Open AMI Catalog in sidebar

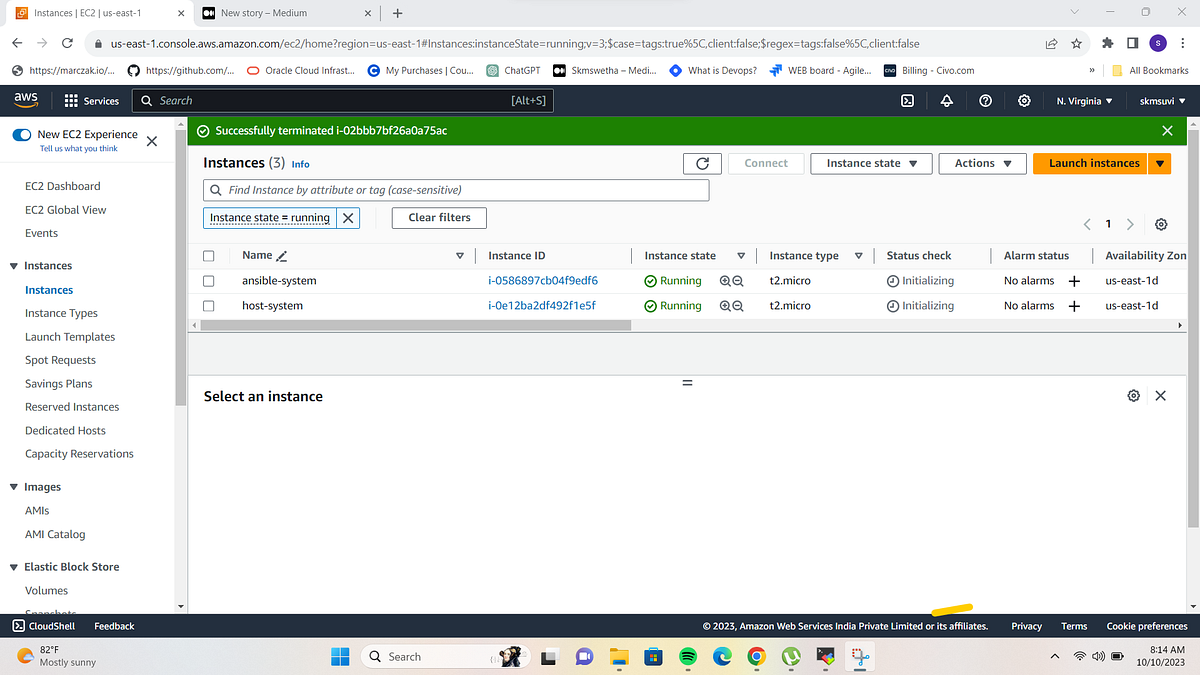point(55,534)
